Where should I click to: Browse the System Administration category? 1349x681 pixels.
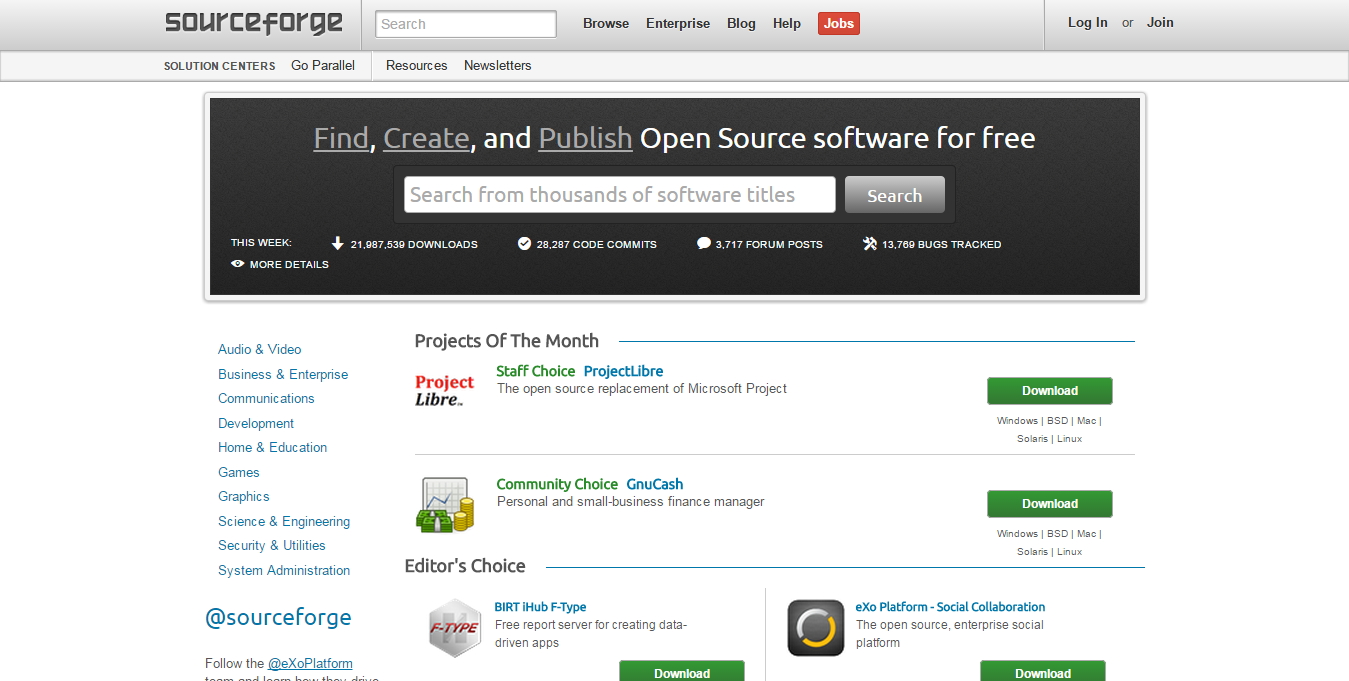(x=284, y=571)
